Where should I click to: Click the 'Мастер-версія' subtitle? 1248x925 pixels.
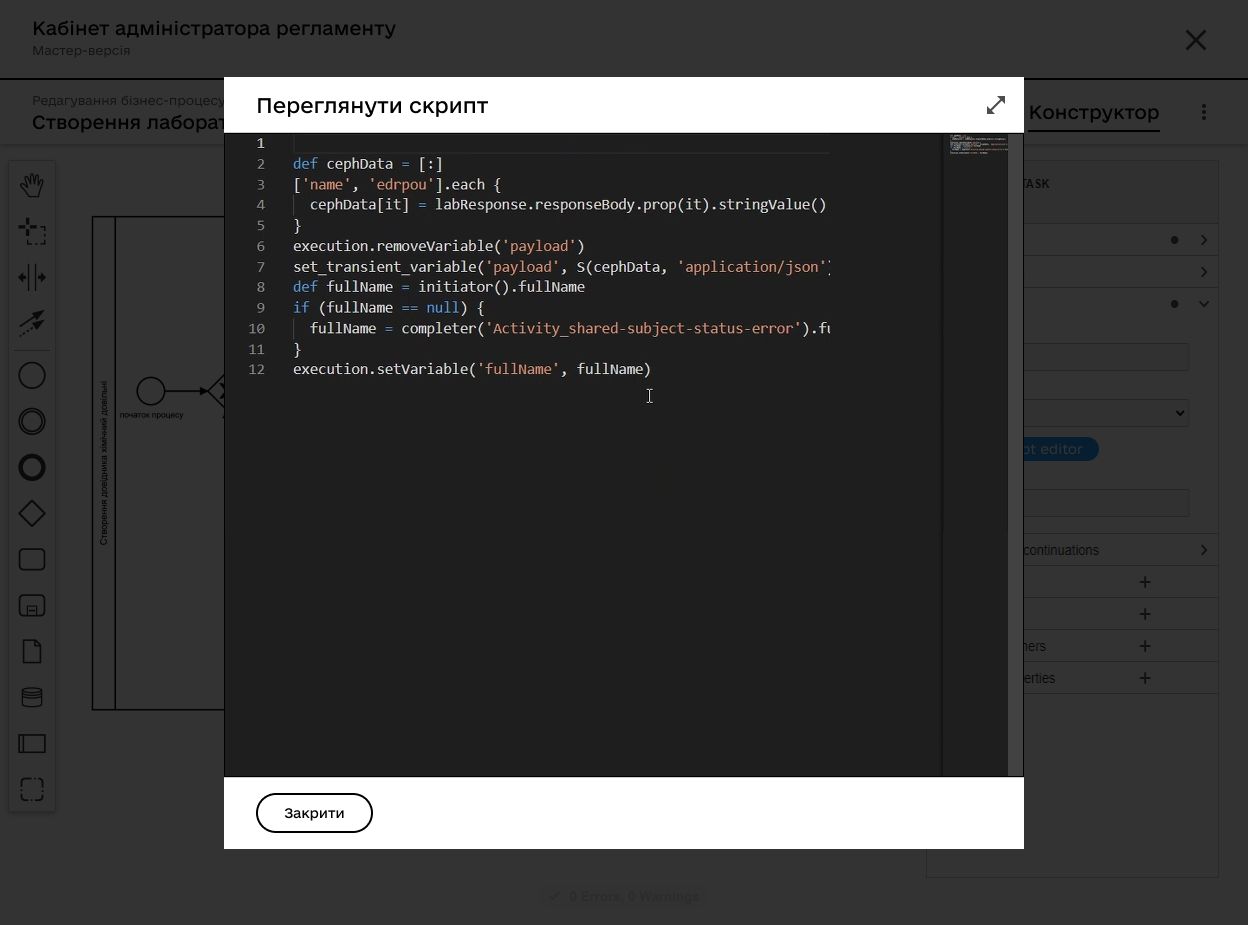pyautogui.click(x=81, y=50)
